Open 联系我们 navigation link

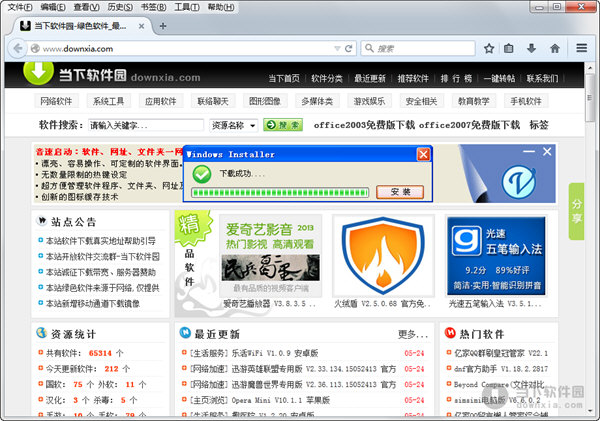tap(542, 78)
